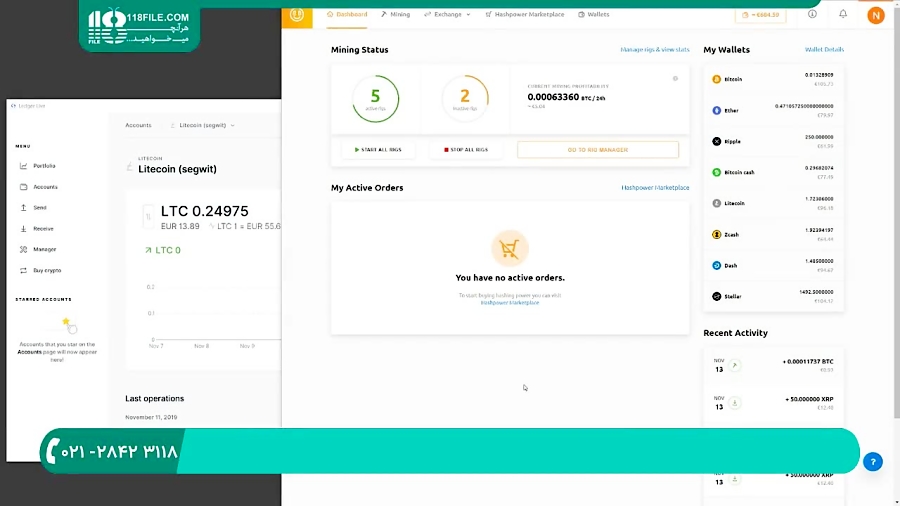Open Portfolio in Ledger Live menu
This screenshot has height=506, width=900.
point(38,166)
